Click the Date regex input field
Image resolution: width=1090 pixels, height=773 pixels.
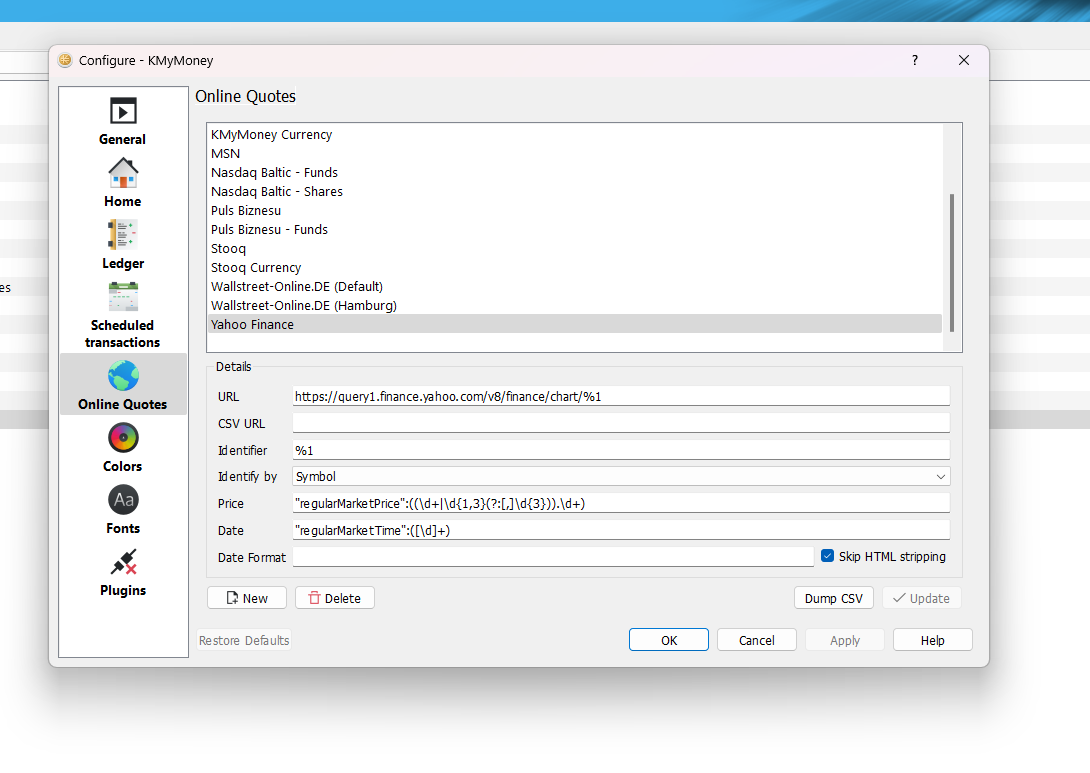pyautogui.click(x=621, y=530)
